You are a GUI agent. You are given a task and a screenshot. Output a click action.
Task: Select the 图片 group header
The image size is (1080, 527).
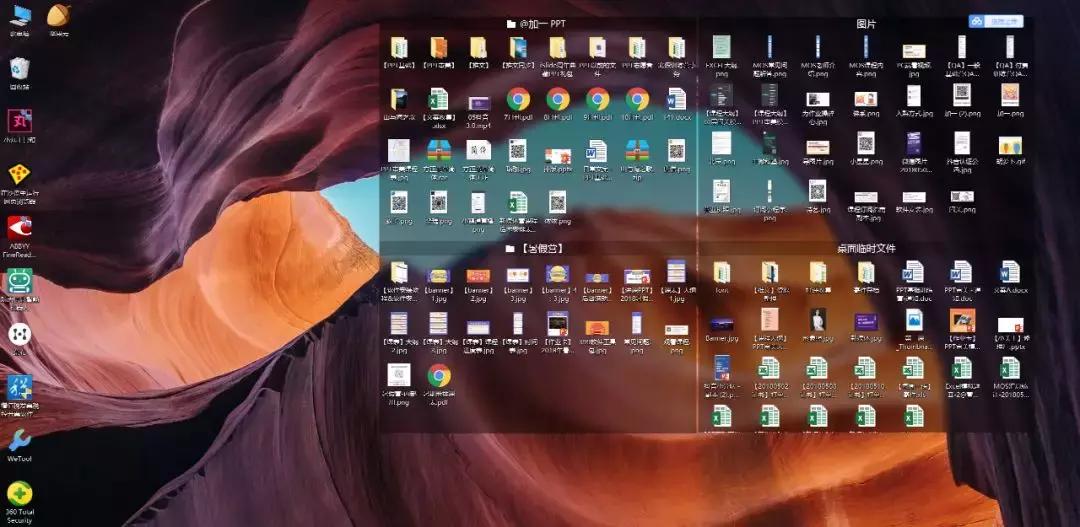[x=866, y=24]
